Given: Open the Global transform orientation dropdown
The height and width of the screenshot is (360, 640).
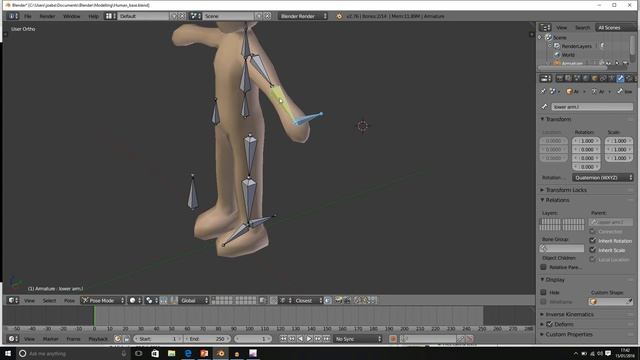Looking at the screenshot, I should [194, 300].
